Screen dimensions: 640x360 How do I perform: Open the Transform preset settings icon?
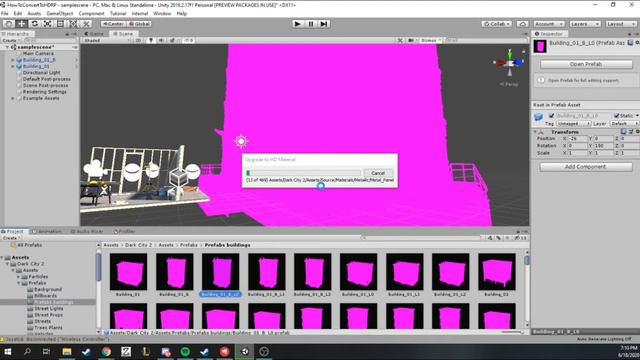pyautogui.click(x=631, y=131)
